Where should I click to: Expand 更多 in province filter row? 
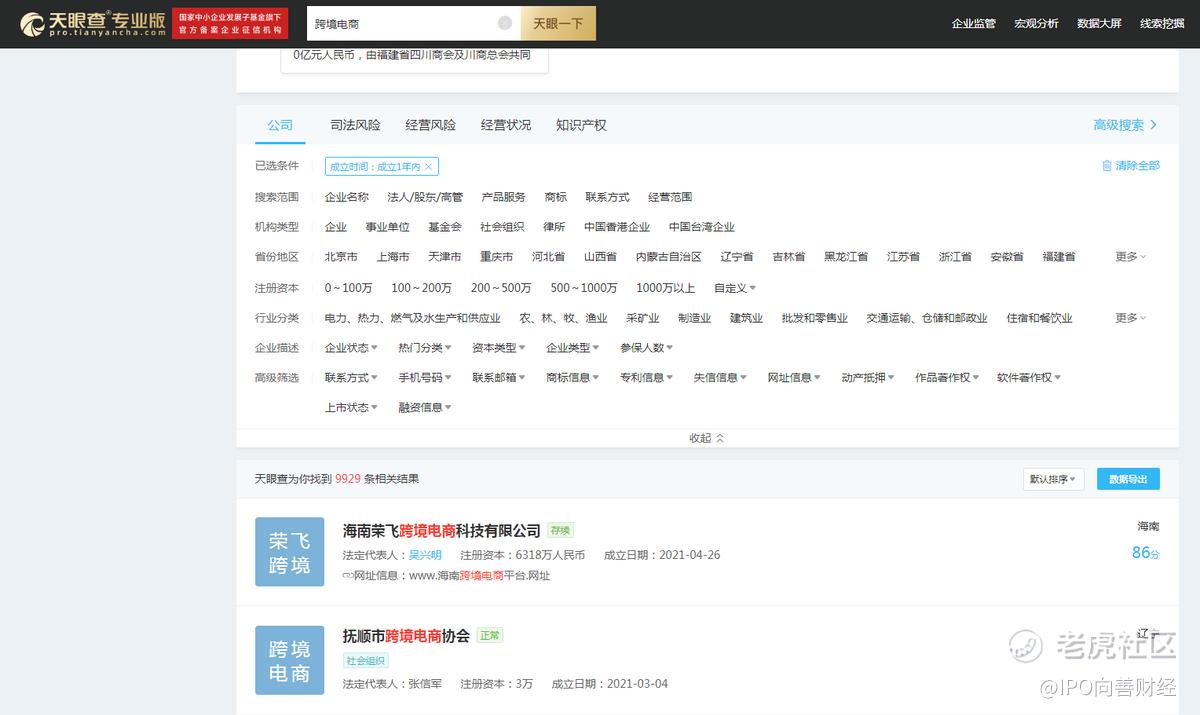click(1130, 257)
